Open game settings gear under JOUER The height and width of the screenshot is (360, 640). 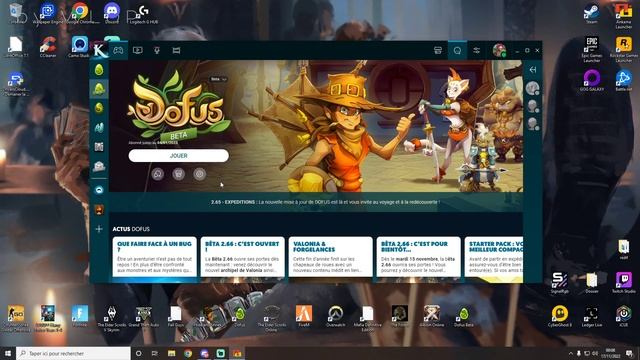200,174
